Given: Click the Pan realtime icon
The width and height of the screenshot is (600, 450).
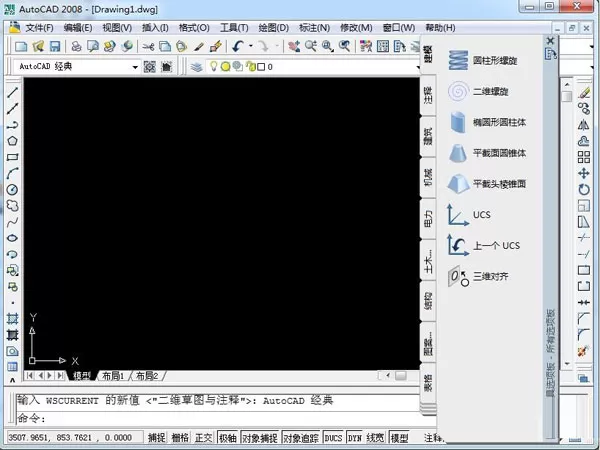Looking at the screenshot, I should pos(294,46).
